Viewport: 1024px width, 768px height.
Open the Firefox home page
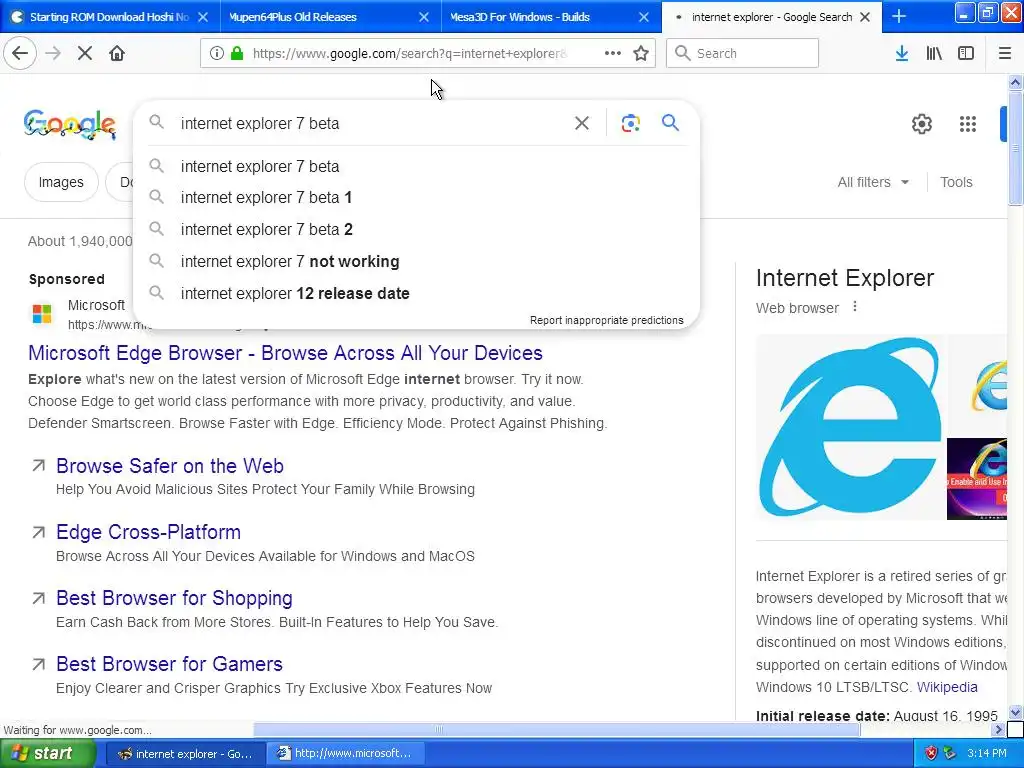pyautogui.click(x=117, y=54)
